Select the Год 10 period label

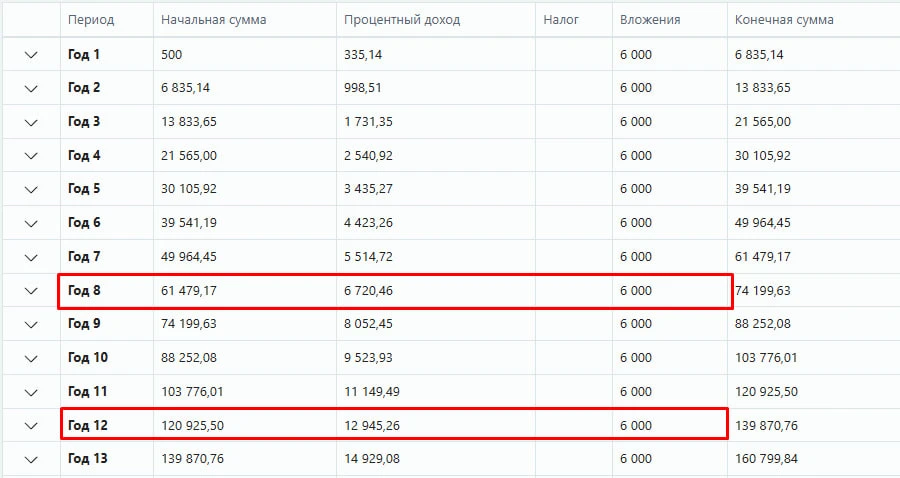point(88,357)
